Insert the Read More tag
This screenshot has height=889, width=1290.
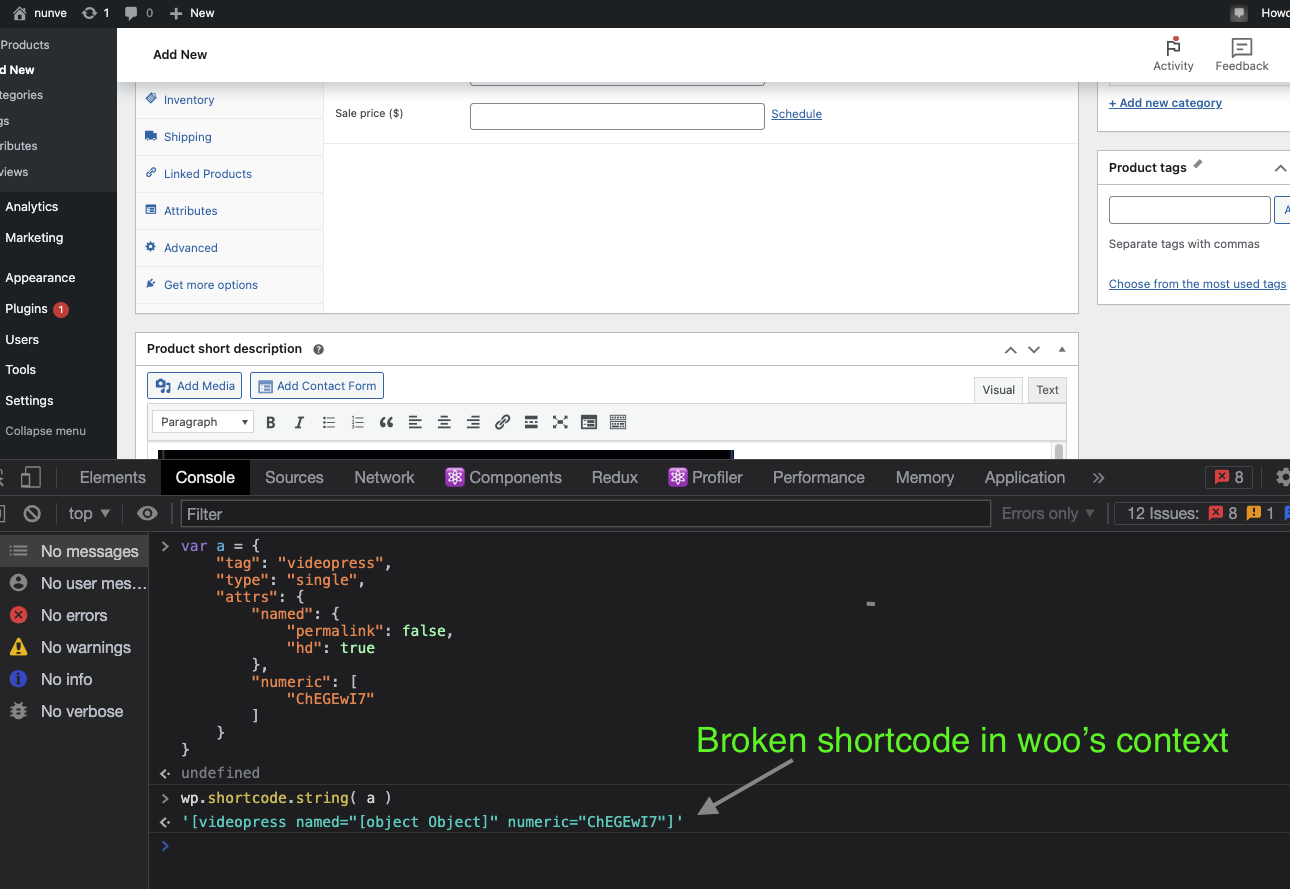(531, 421)
